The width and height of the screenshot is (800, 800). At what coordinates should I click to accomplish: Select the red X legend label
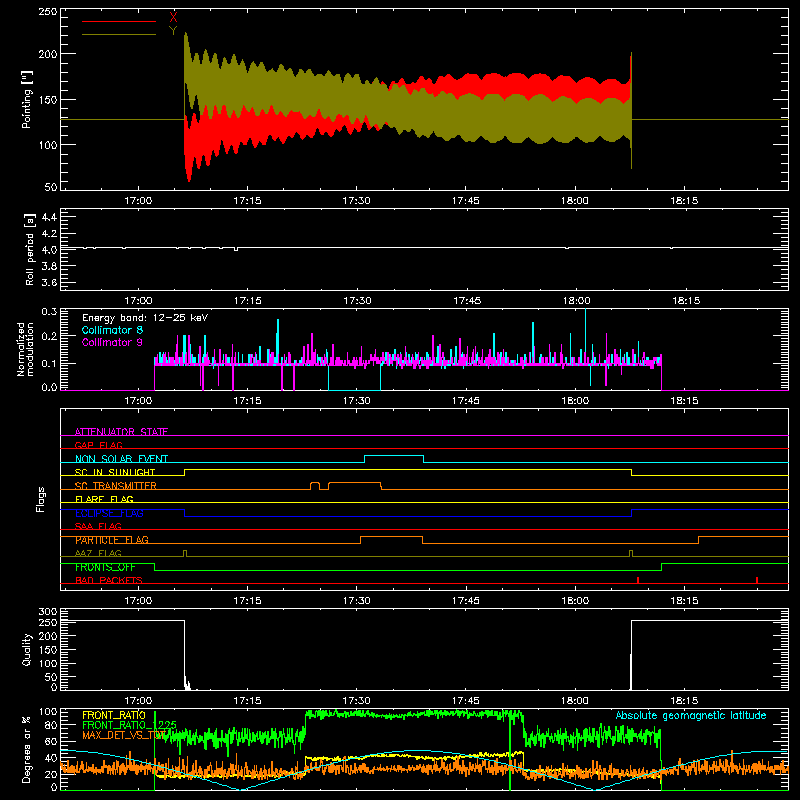[173, 17]
